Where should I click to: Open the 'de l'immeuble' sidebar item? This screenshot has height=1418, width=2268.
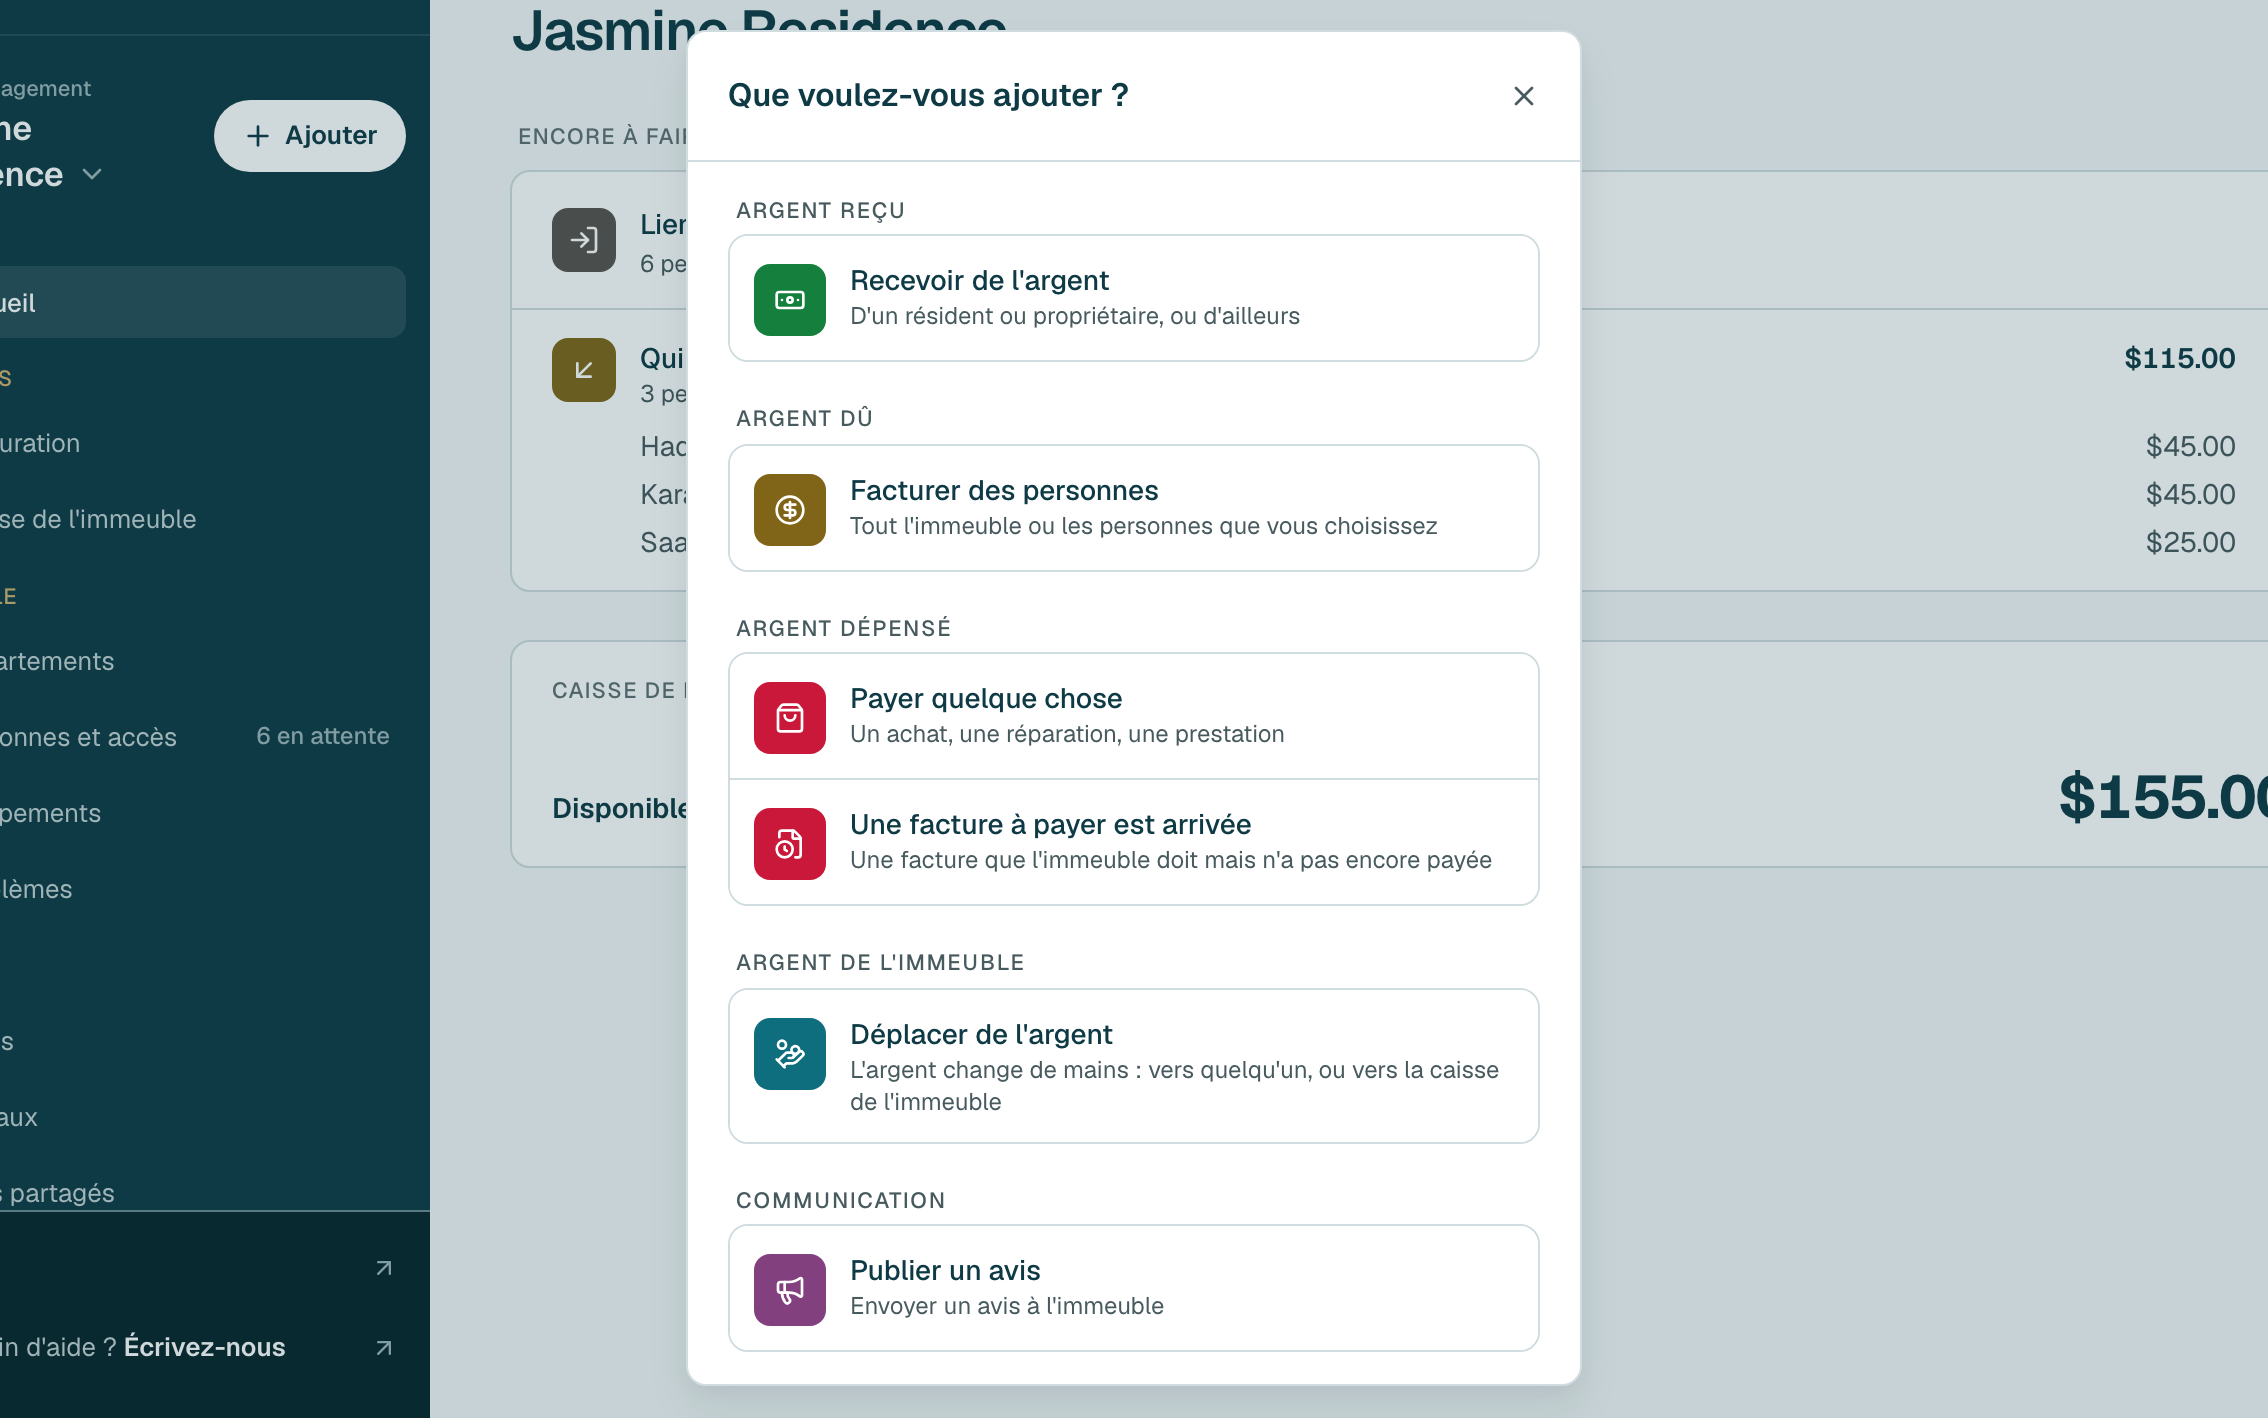point(203,519)
